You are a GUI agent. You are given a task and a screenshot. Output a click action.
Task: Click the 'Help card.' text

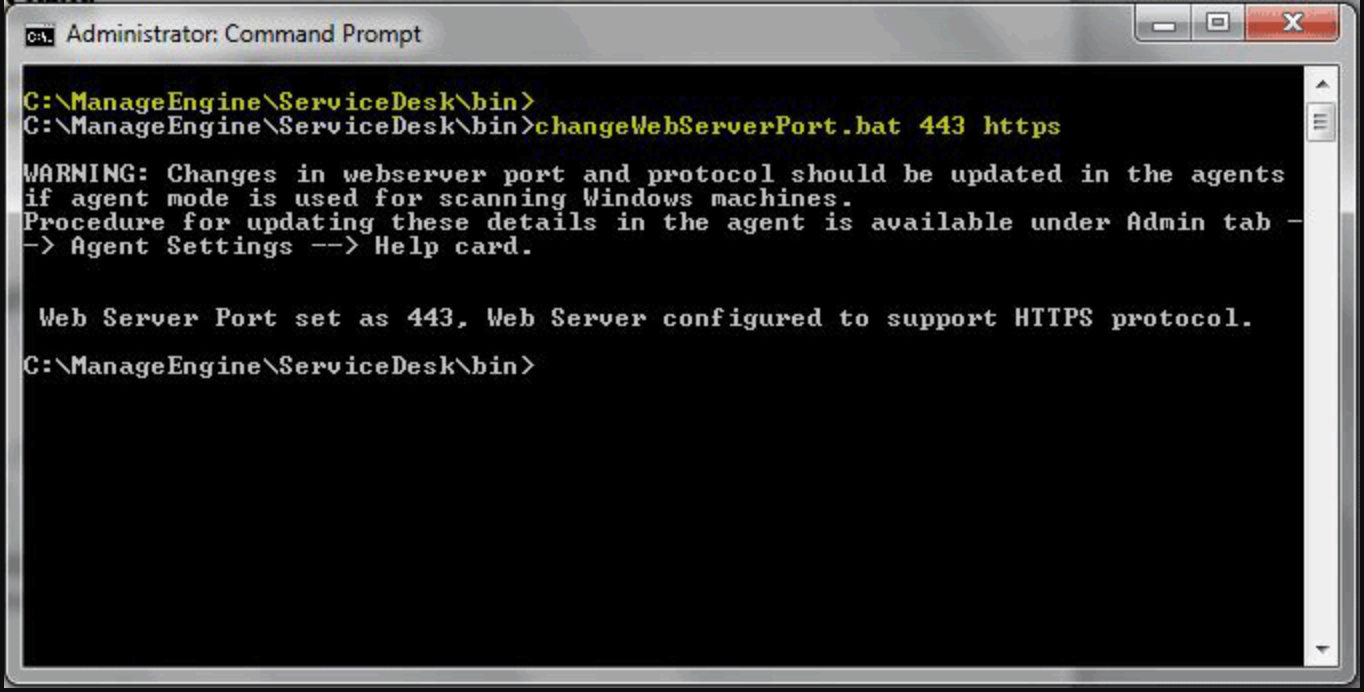pyautogui.click(x=453, y=246)
